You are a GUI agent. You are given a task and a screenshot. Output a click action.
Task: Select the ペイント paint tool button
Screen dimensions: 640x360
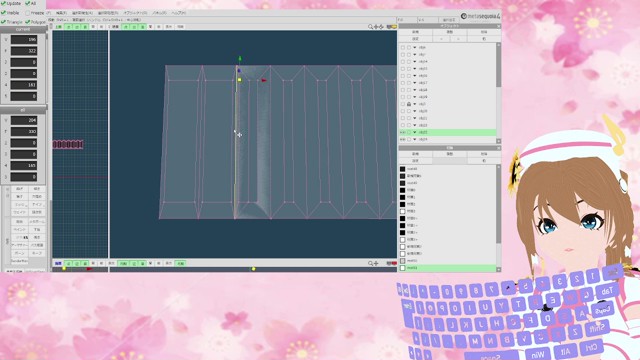(x=19, y=229)
